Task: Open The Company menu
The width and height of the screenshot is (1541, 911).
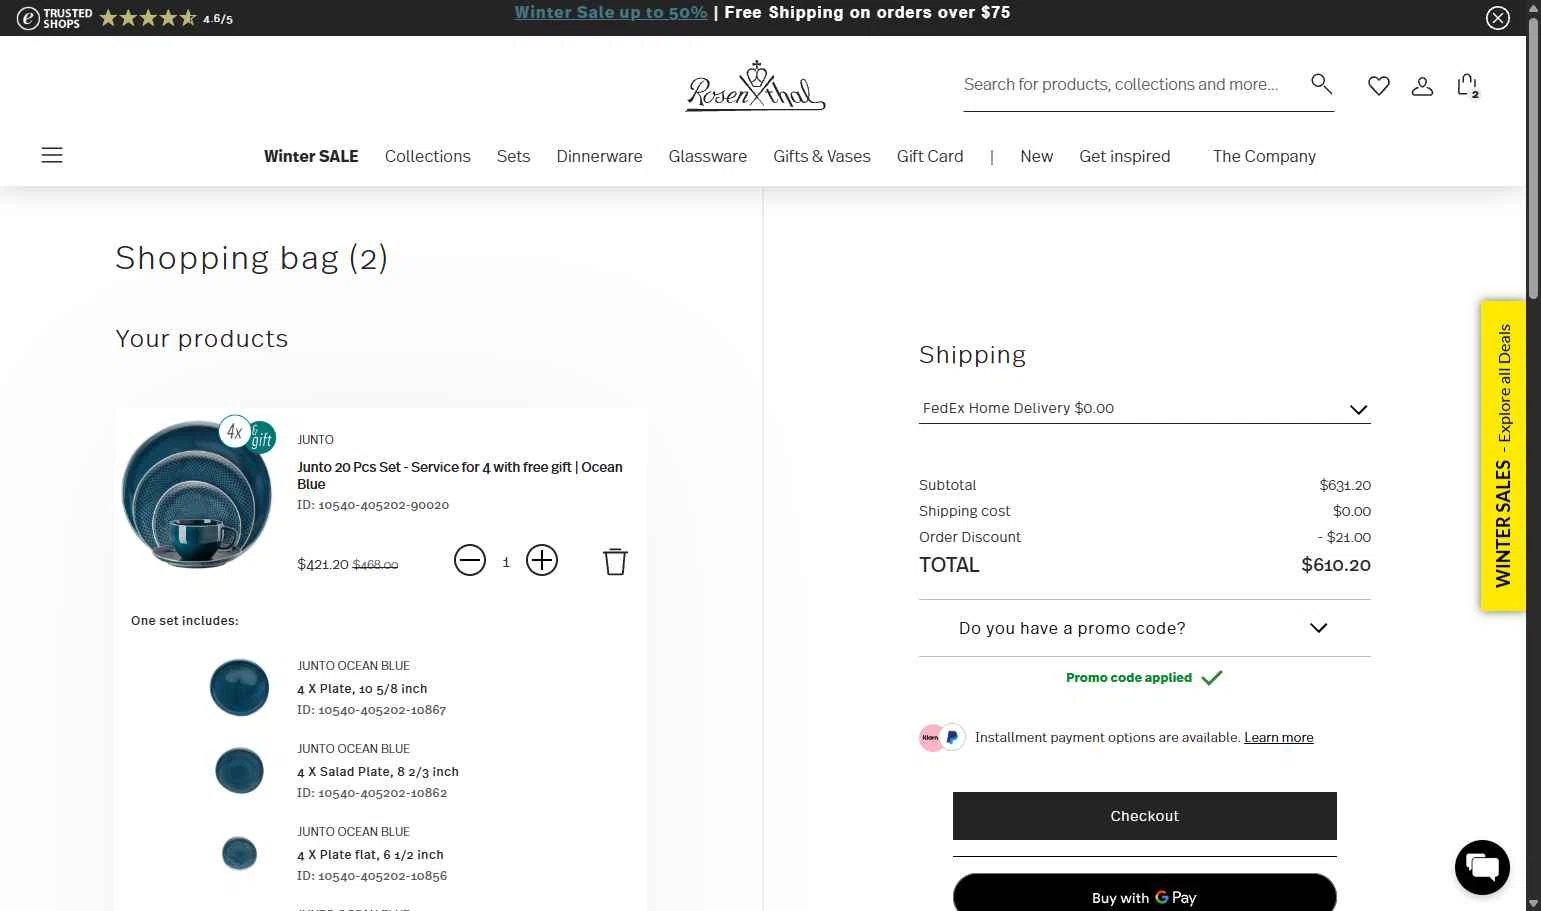Action: tap(1264, 156)
